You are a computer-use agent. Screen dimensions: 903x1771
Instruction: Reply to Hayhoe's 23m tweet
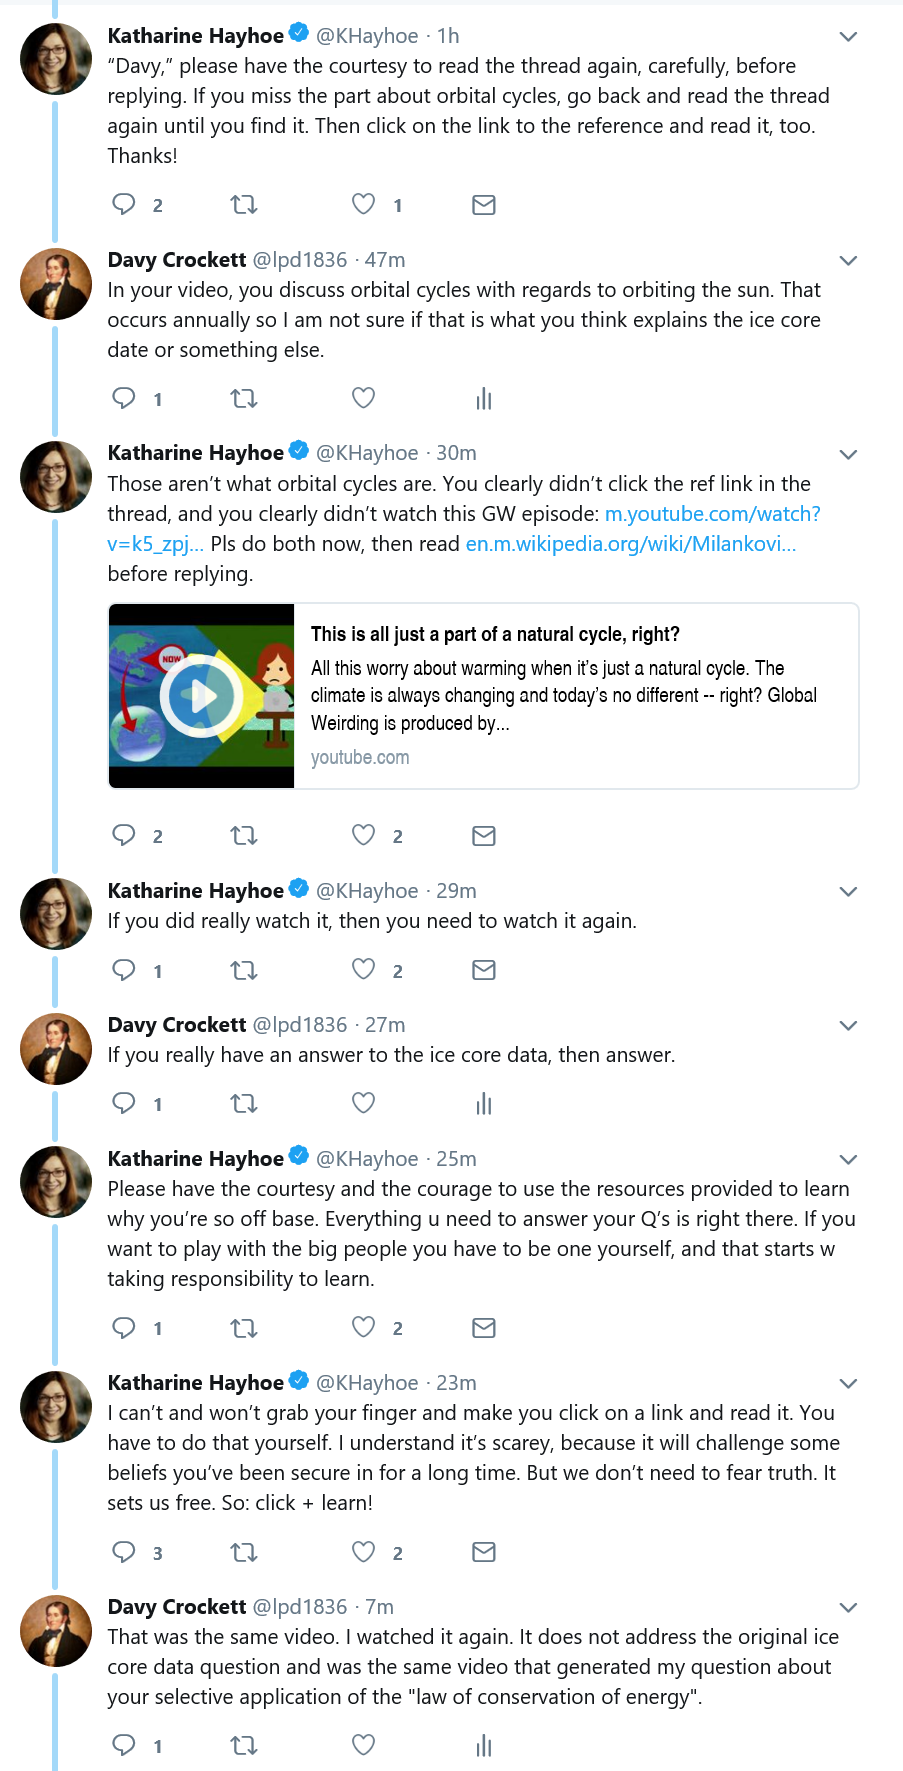pyautogui.click(x=124, y=1552)
